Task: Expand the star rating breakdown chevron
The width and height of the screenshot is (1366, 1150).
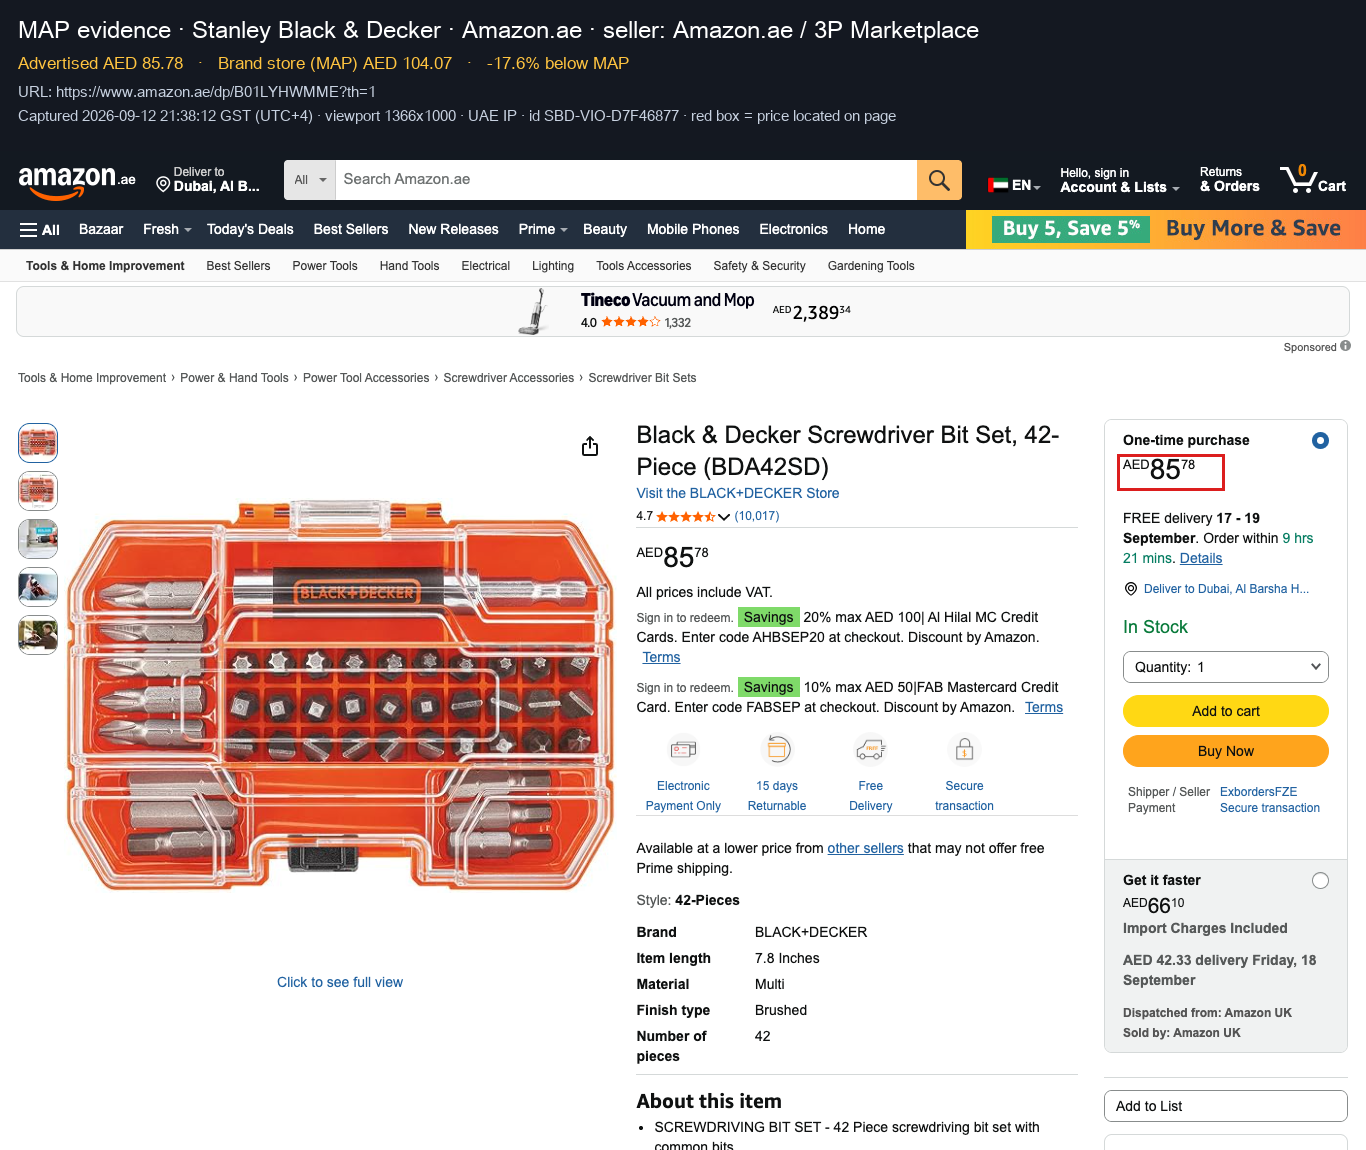Action: pos(723,517)
